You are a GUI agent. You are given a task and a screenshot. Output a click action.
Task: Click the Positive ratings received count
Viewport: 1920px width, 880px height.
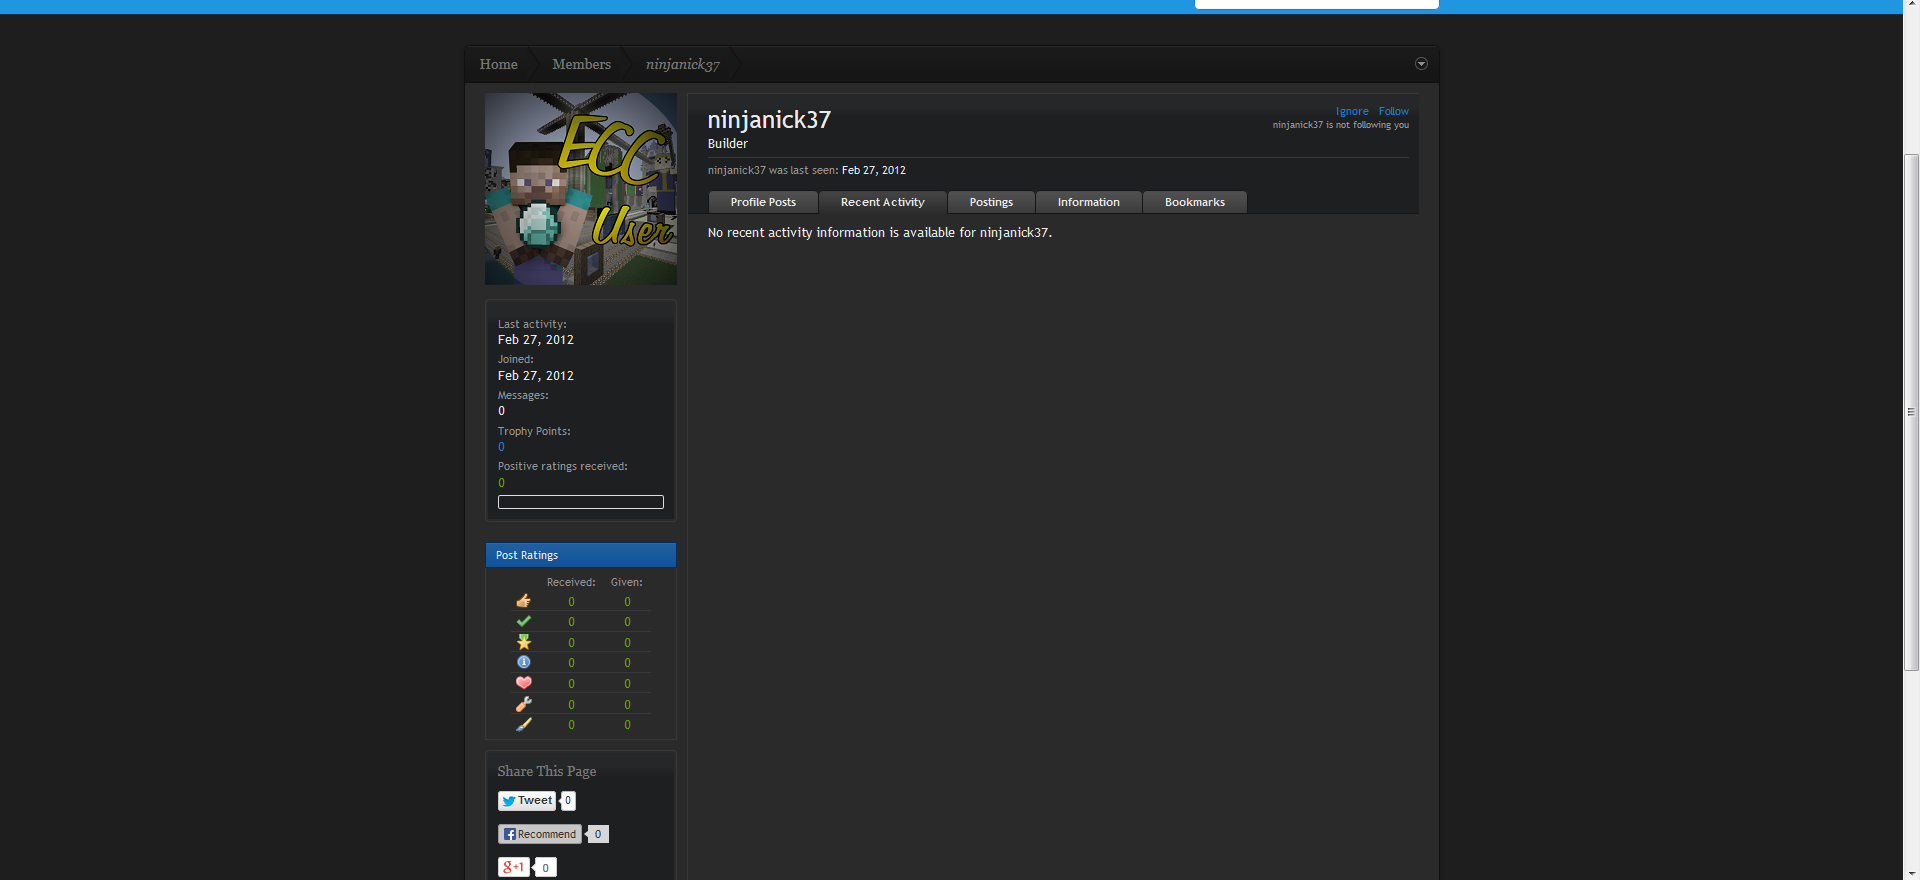pyautogui.click(x=501, y=483)
